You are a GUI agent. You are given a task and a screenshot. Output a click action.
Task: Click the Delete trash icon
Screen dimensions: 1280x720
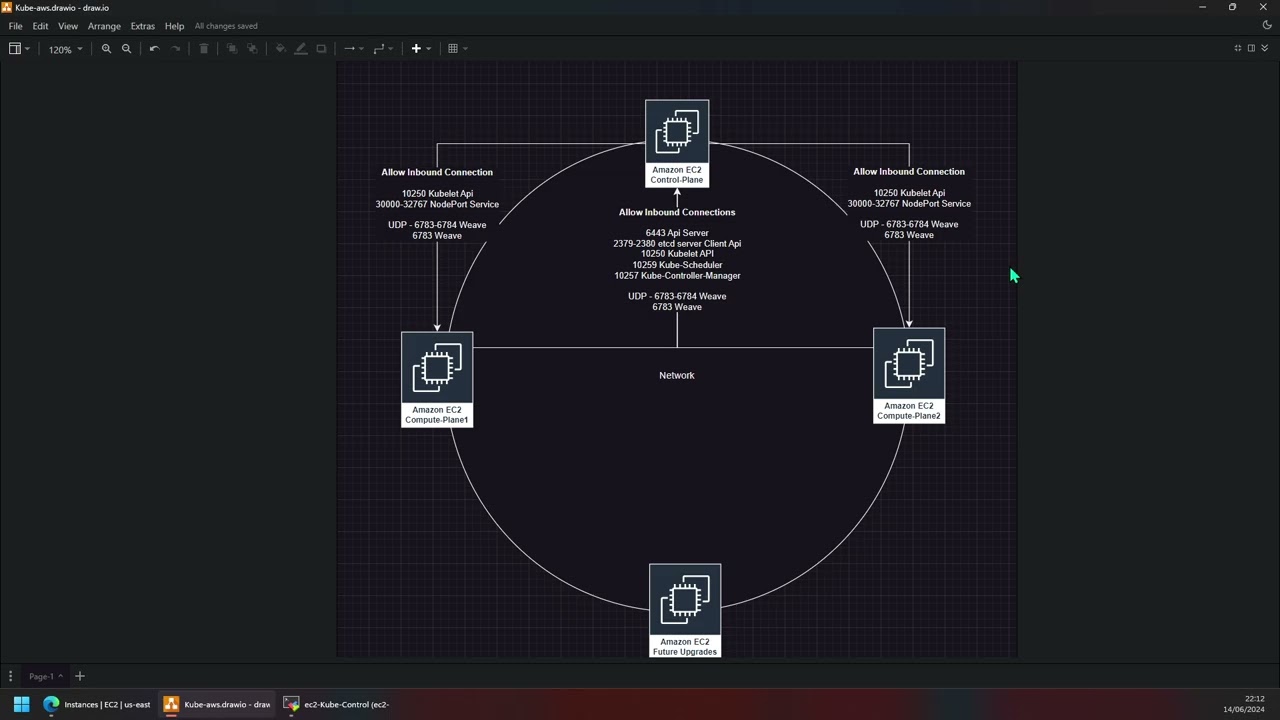tap(204, 48)
